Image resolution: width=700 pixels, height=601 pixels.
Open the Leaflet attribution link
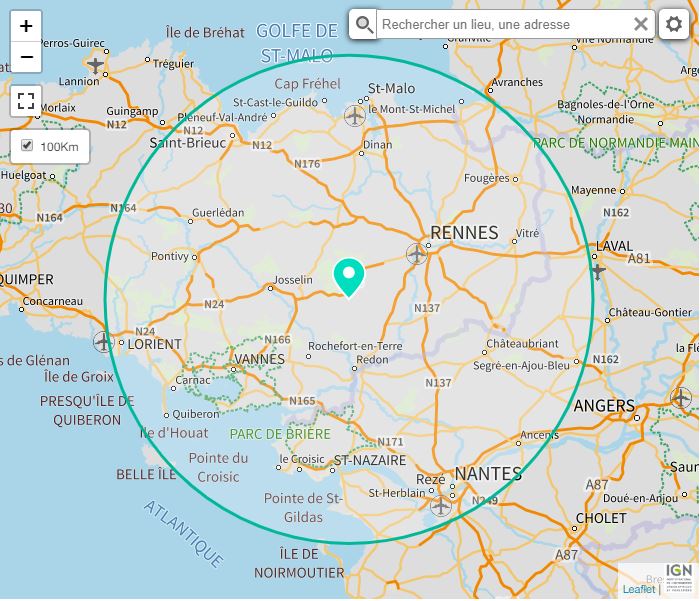coord(638,589)
